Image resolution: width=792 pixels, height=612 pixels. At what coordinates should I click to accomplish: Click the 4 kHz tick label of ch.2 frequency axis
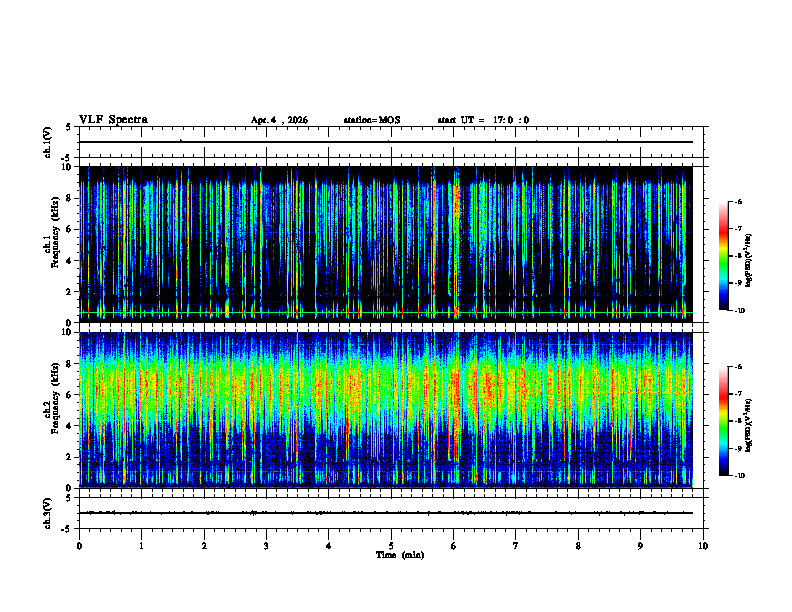70,426
